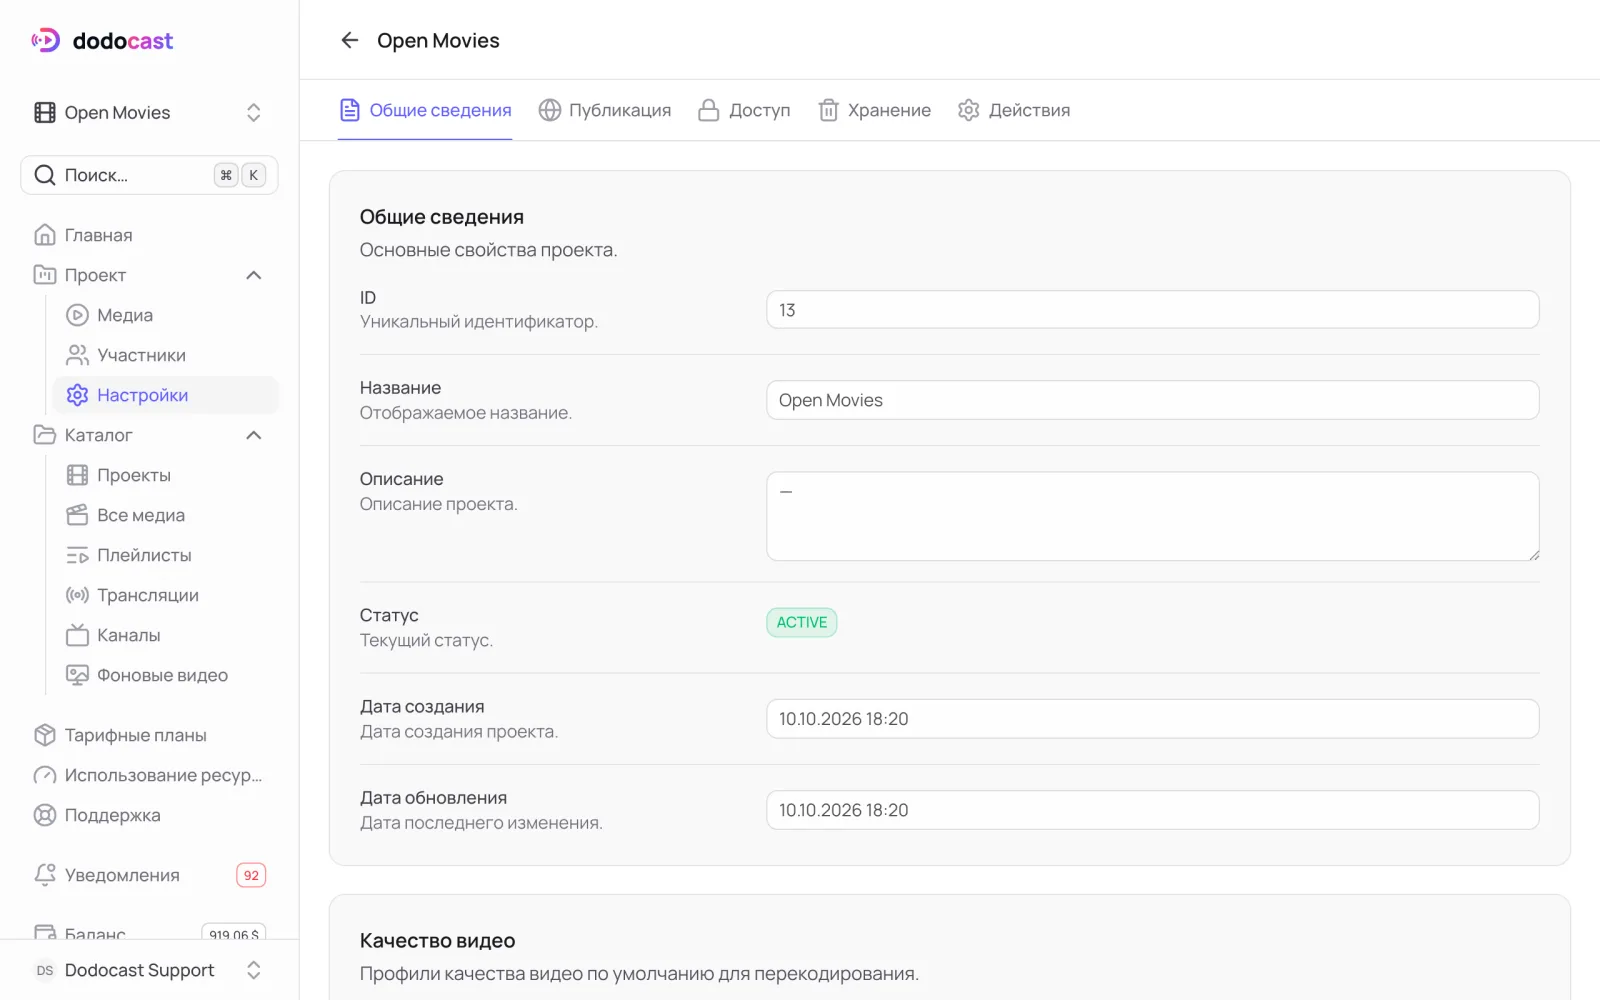Screen dimensions: 1600x1000
Task: Click the Настройки gear icon in sidebar
Action: click(x=77, y=395)
